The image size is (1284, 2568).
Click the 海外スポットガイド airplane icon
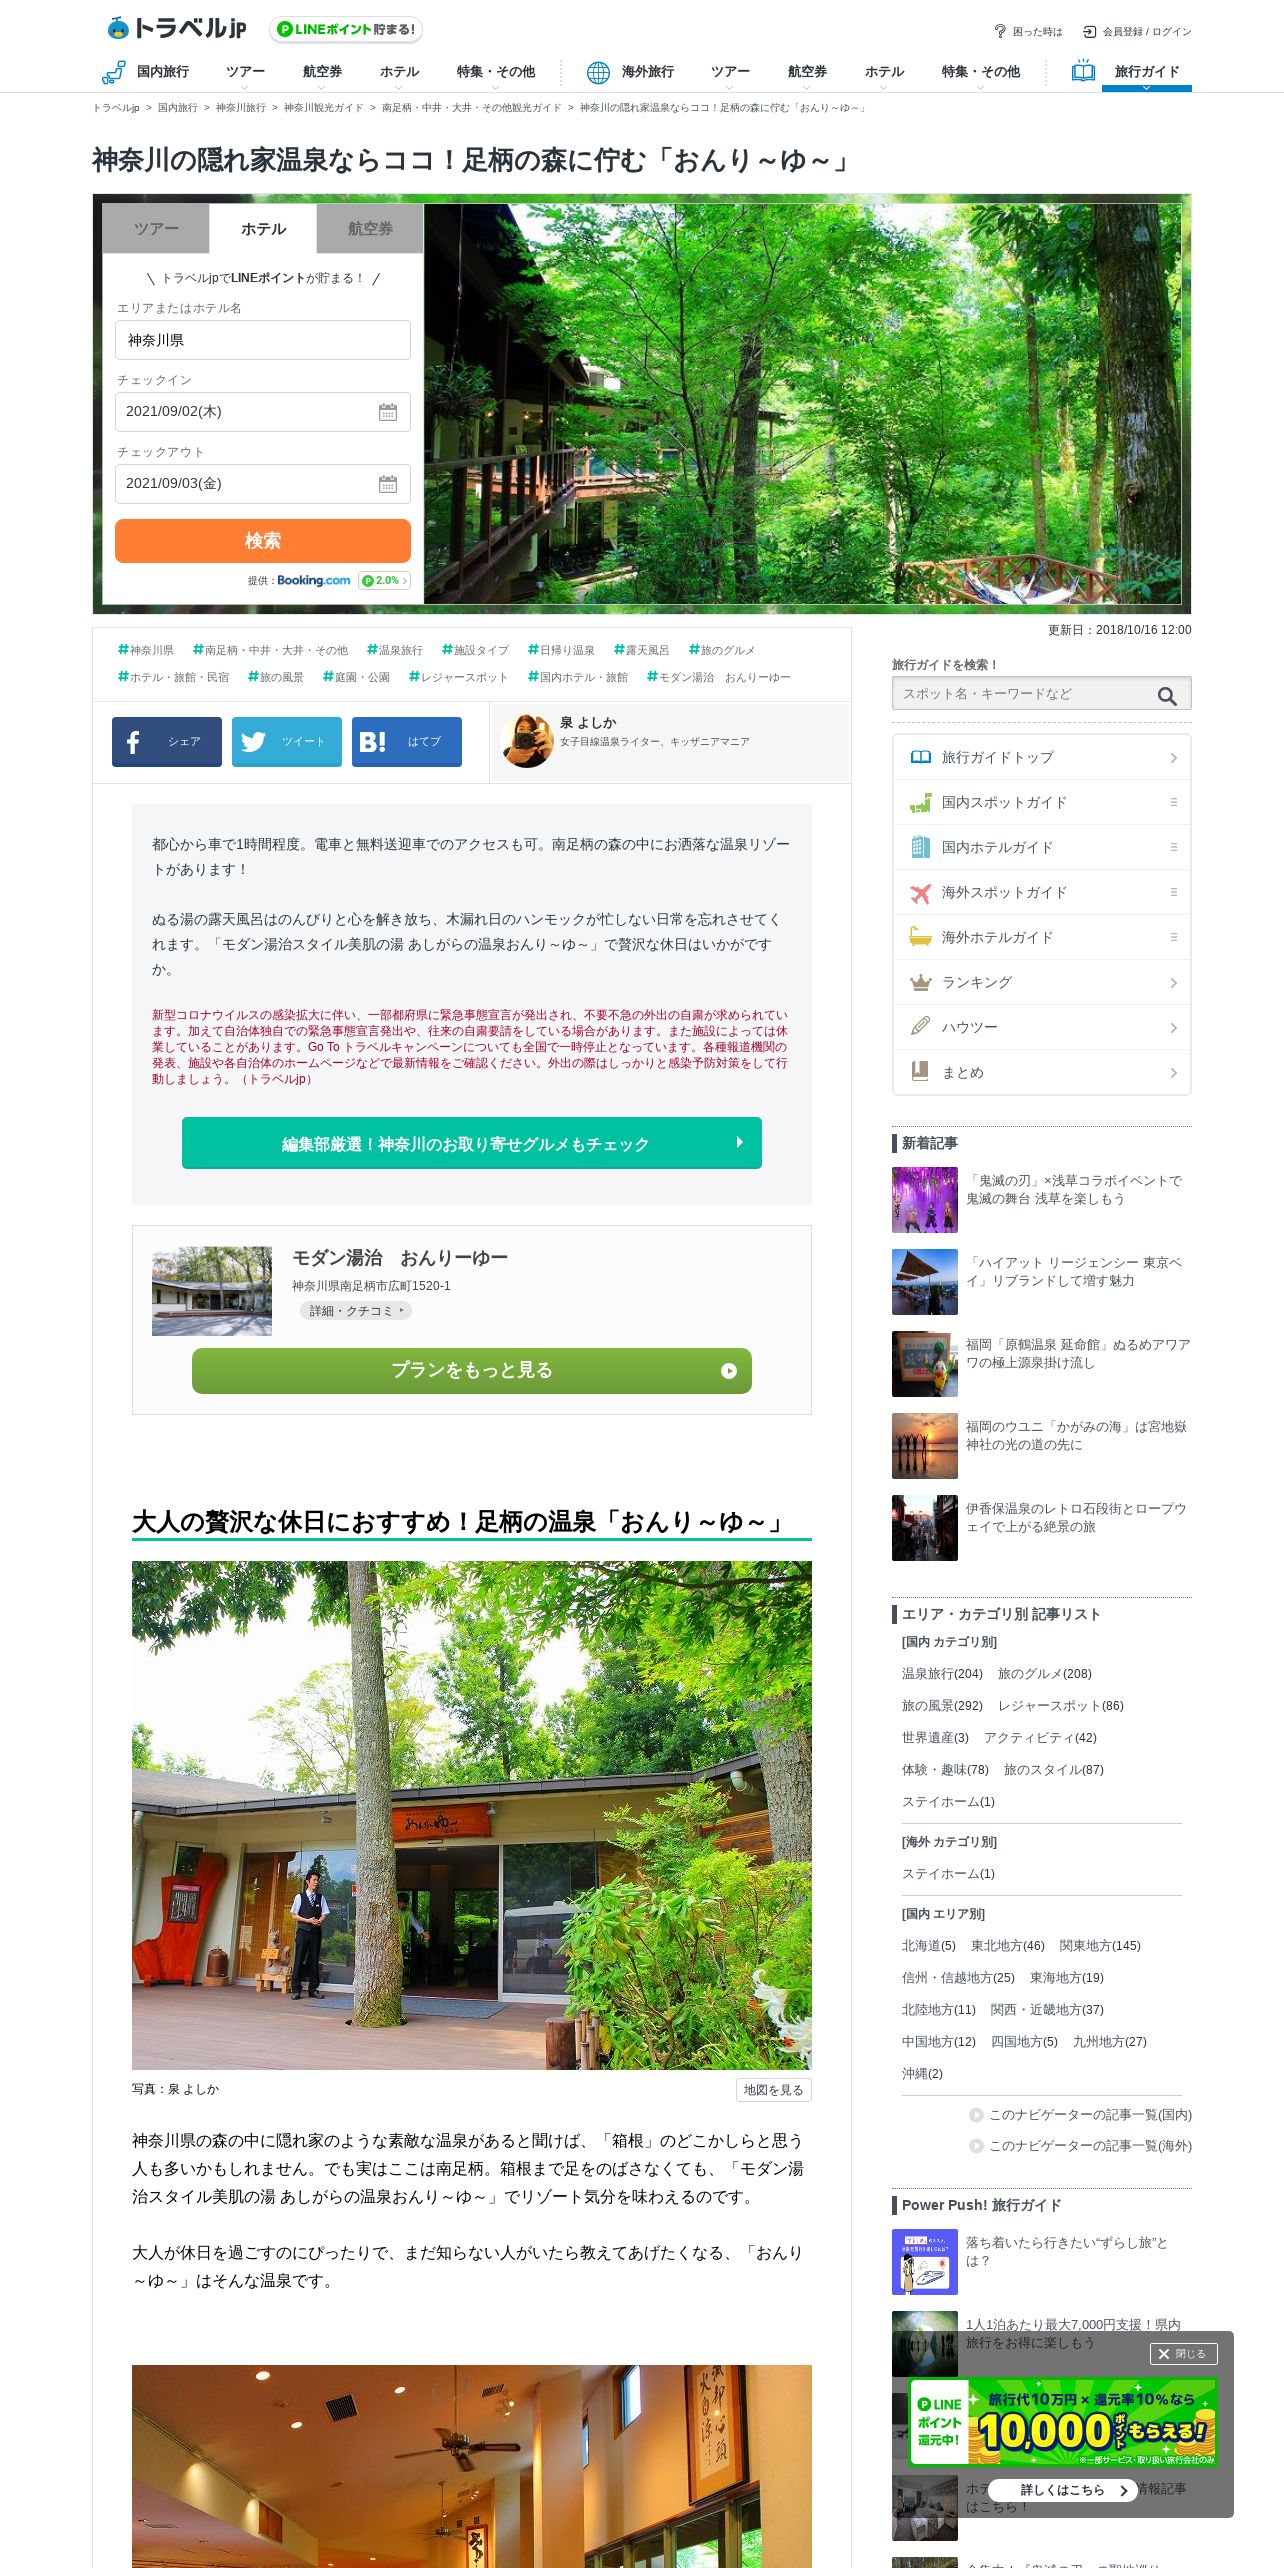[x=920, y=892]
